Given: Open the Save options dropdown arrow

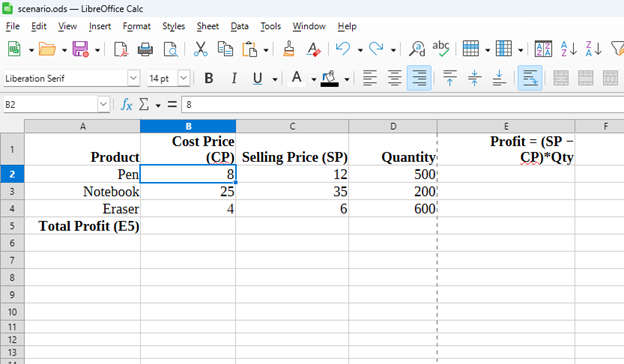Looking at the screenshot, I should [97, 50].
